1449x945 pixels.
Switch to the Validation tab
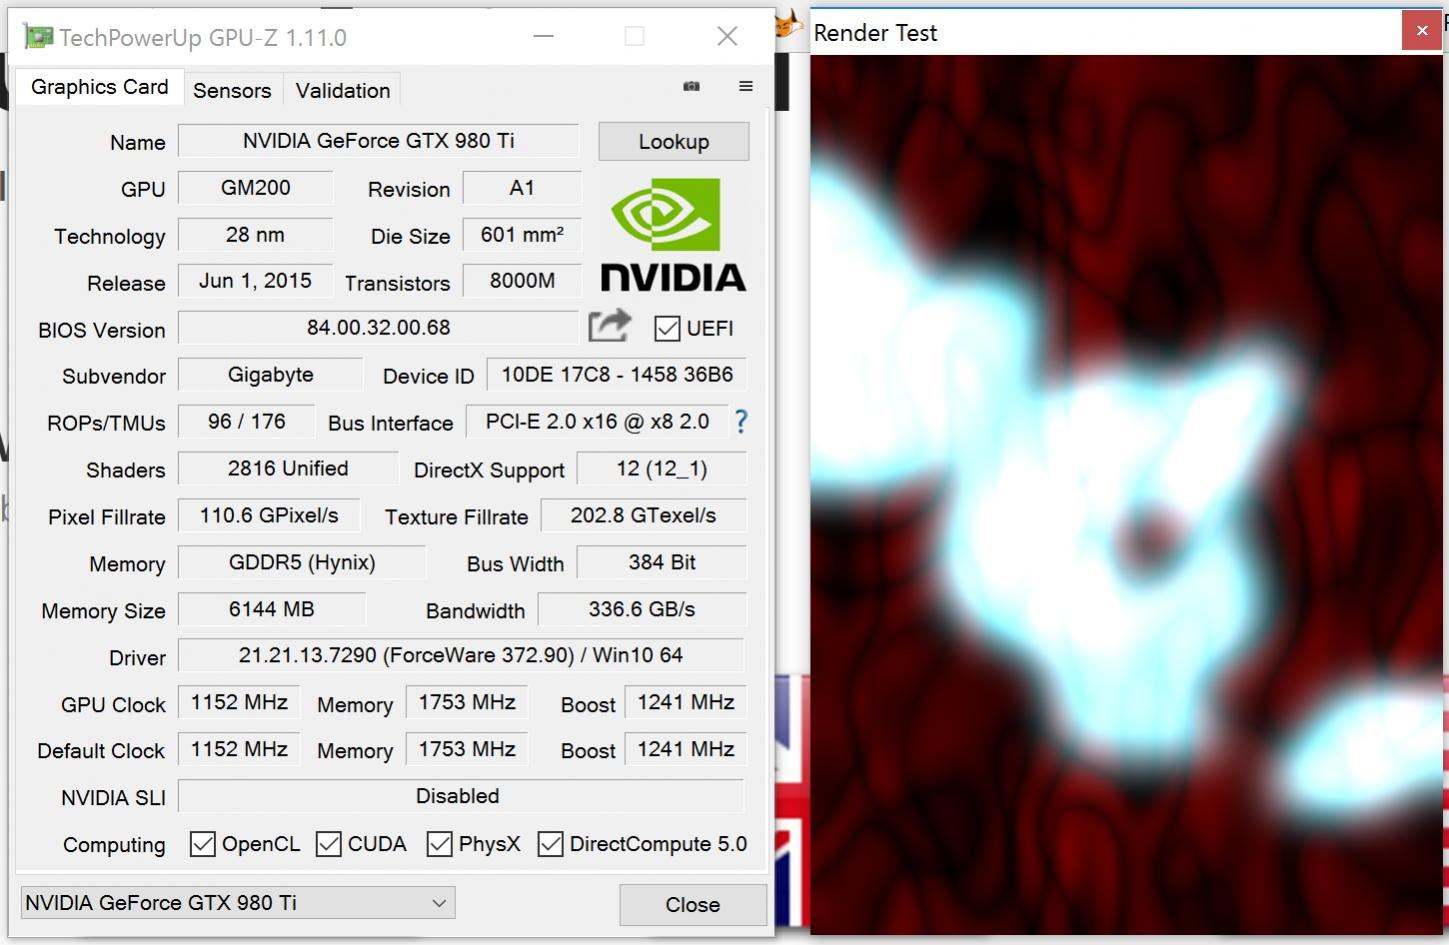coord(343,90)
